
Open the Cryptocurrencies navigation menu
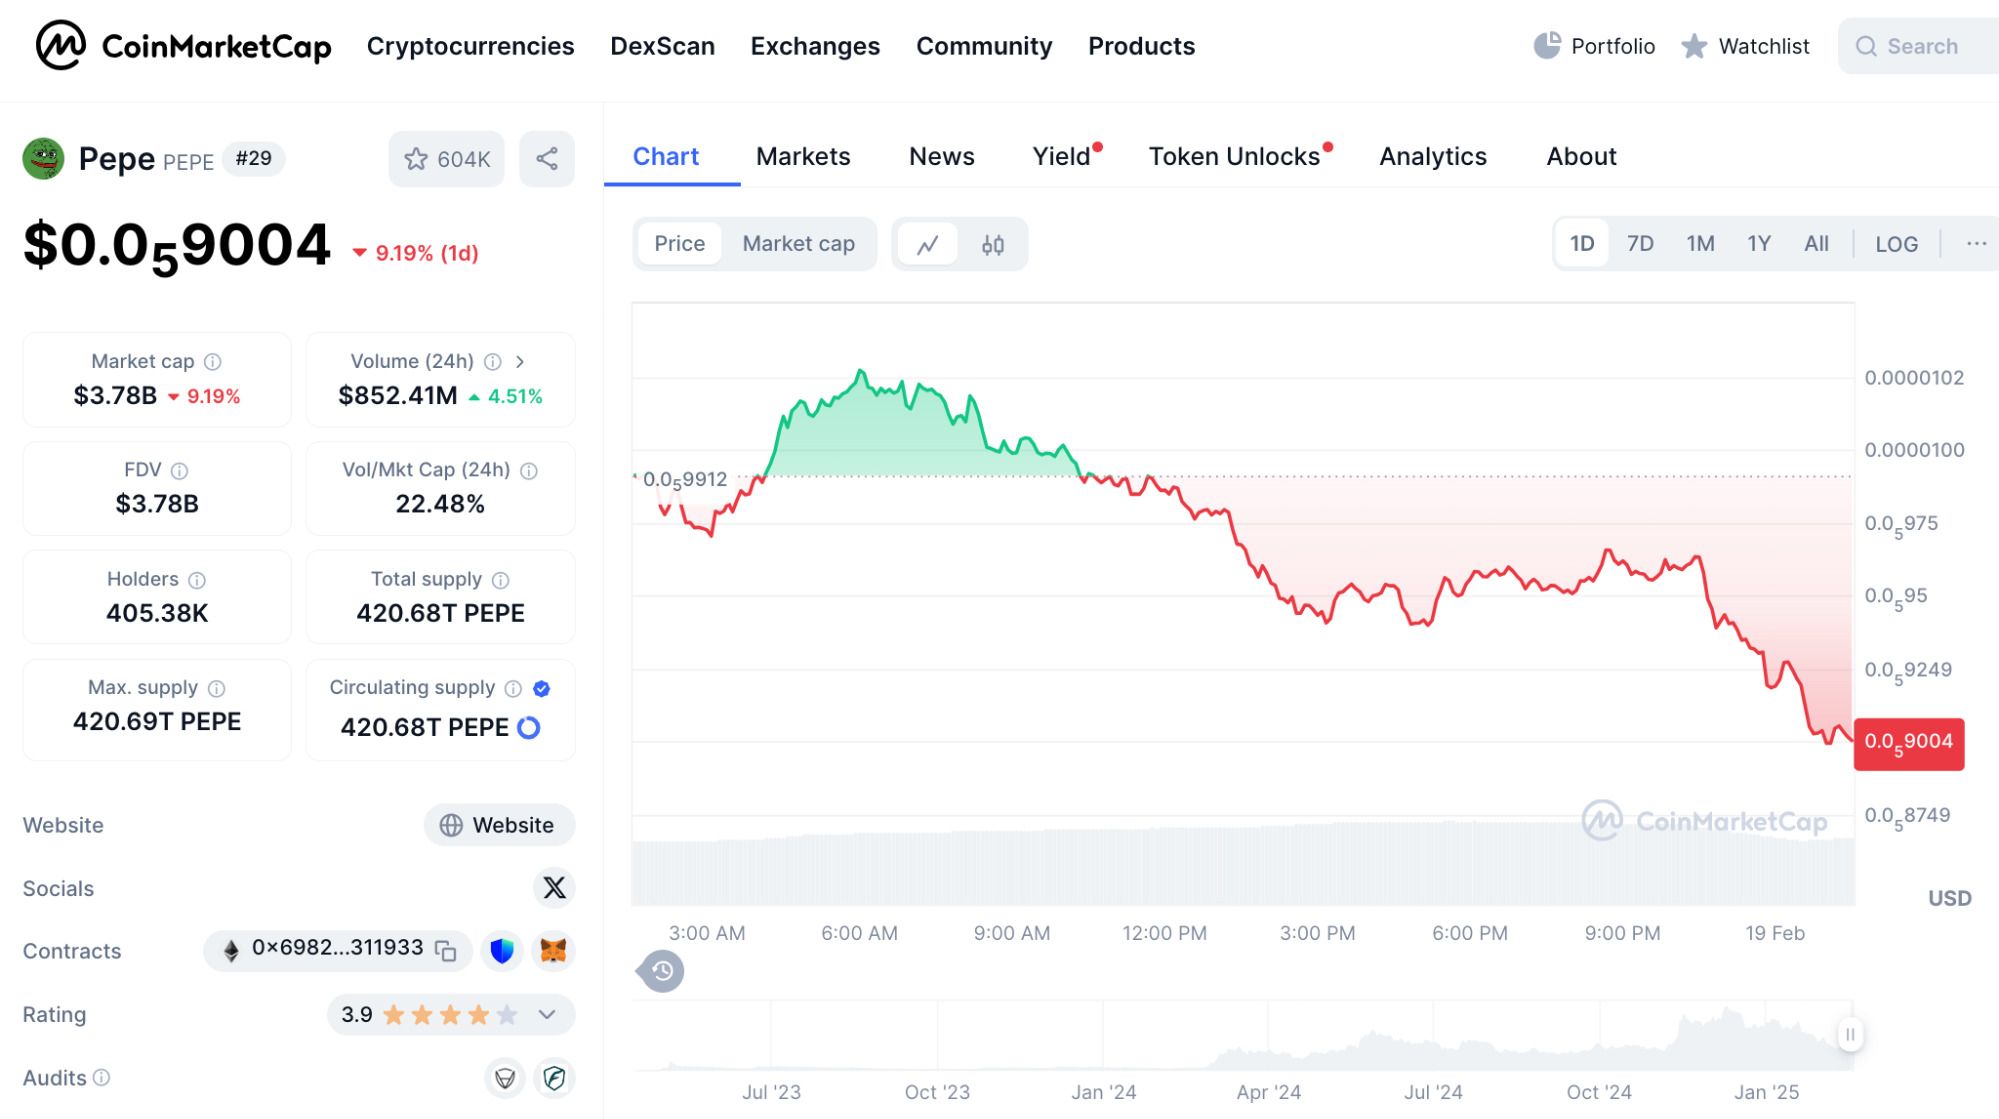[470, 46]
